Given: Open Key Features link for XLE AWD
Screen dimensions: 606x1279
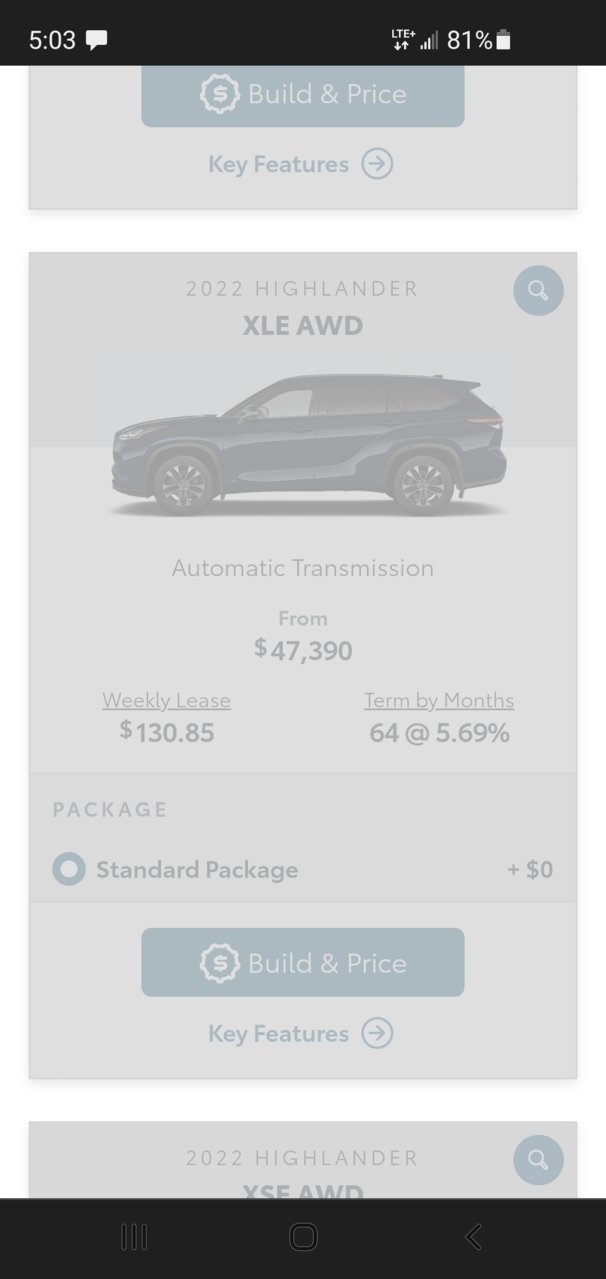Looking at the screenshot, I should point(278,1033).
